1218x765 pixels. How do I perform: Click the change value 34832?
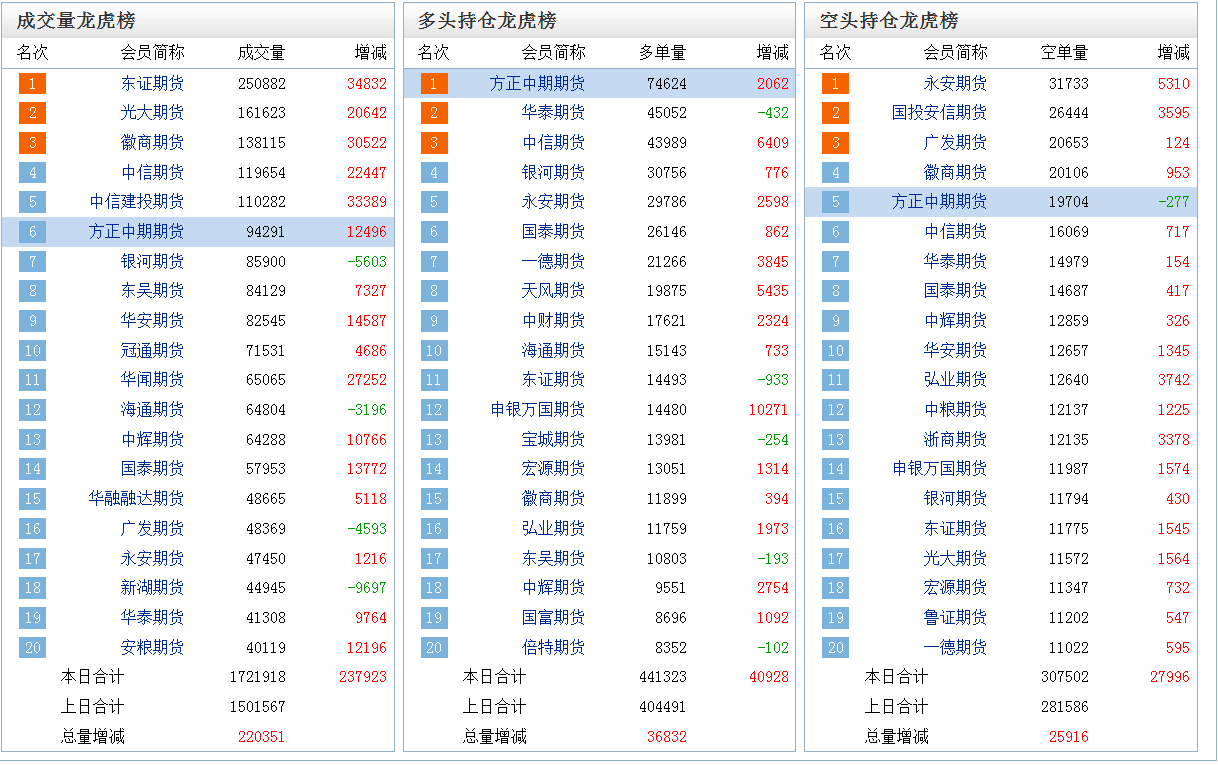[367, 84]
